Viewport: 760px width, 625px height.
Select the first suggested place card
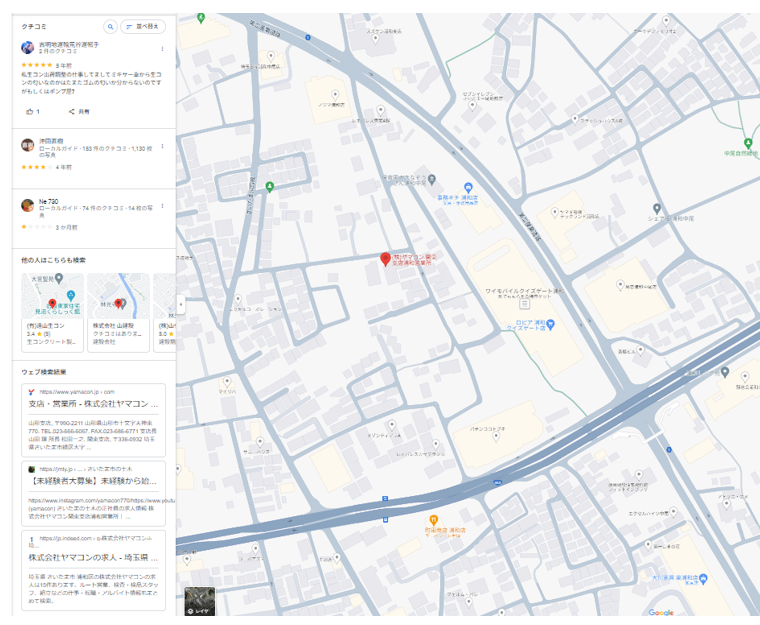tap(52, 310)
